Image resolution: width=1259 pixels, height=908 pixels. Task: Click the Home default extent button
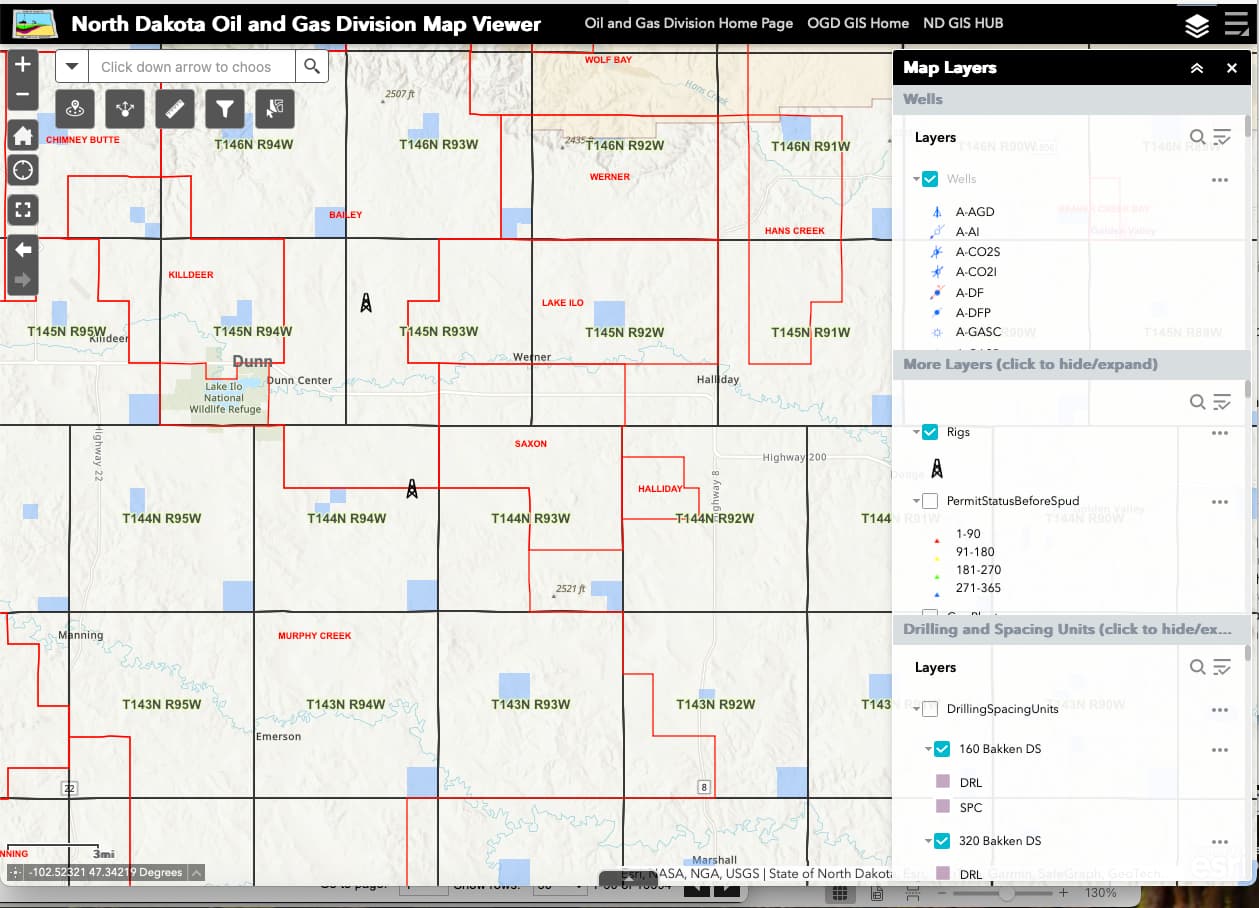coord(23,136)
